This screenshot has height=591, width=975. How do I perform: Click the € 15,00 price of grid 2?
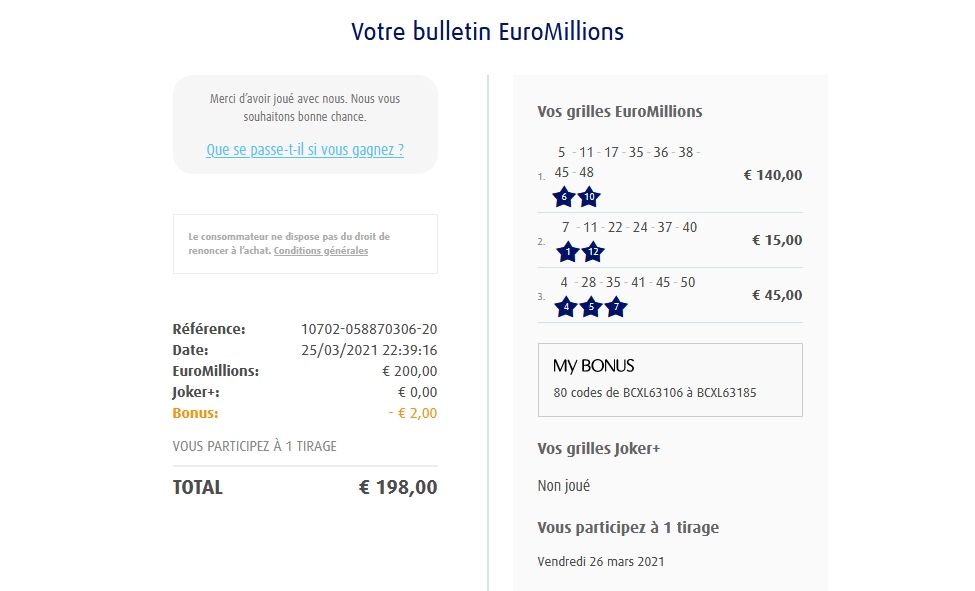777,240
